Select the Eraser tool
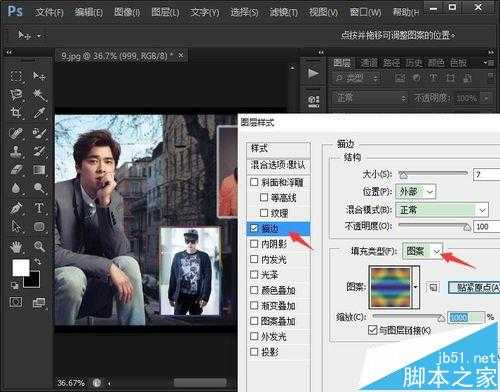 16,170
